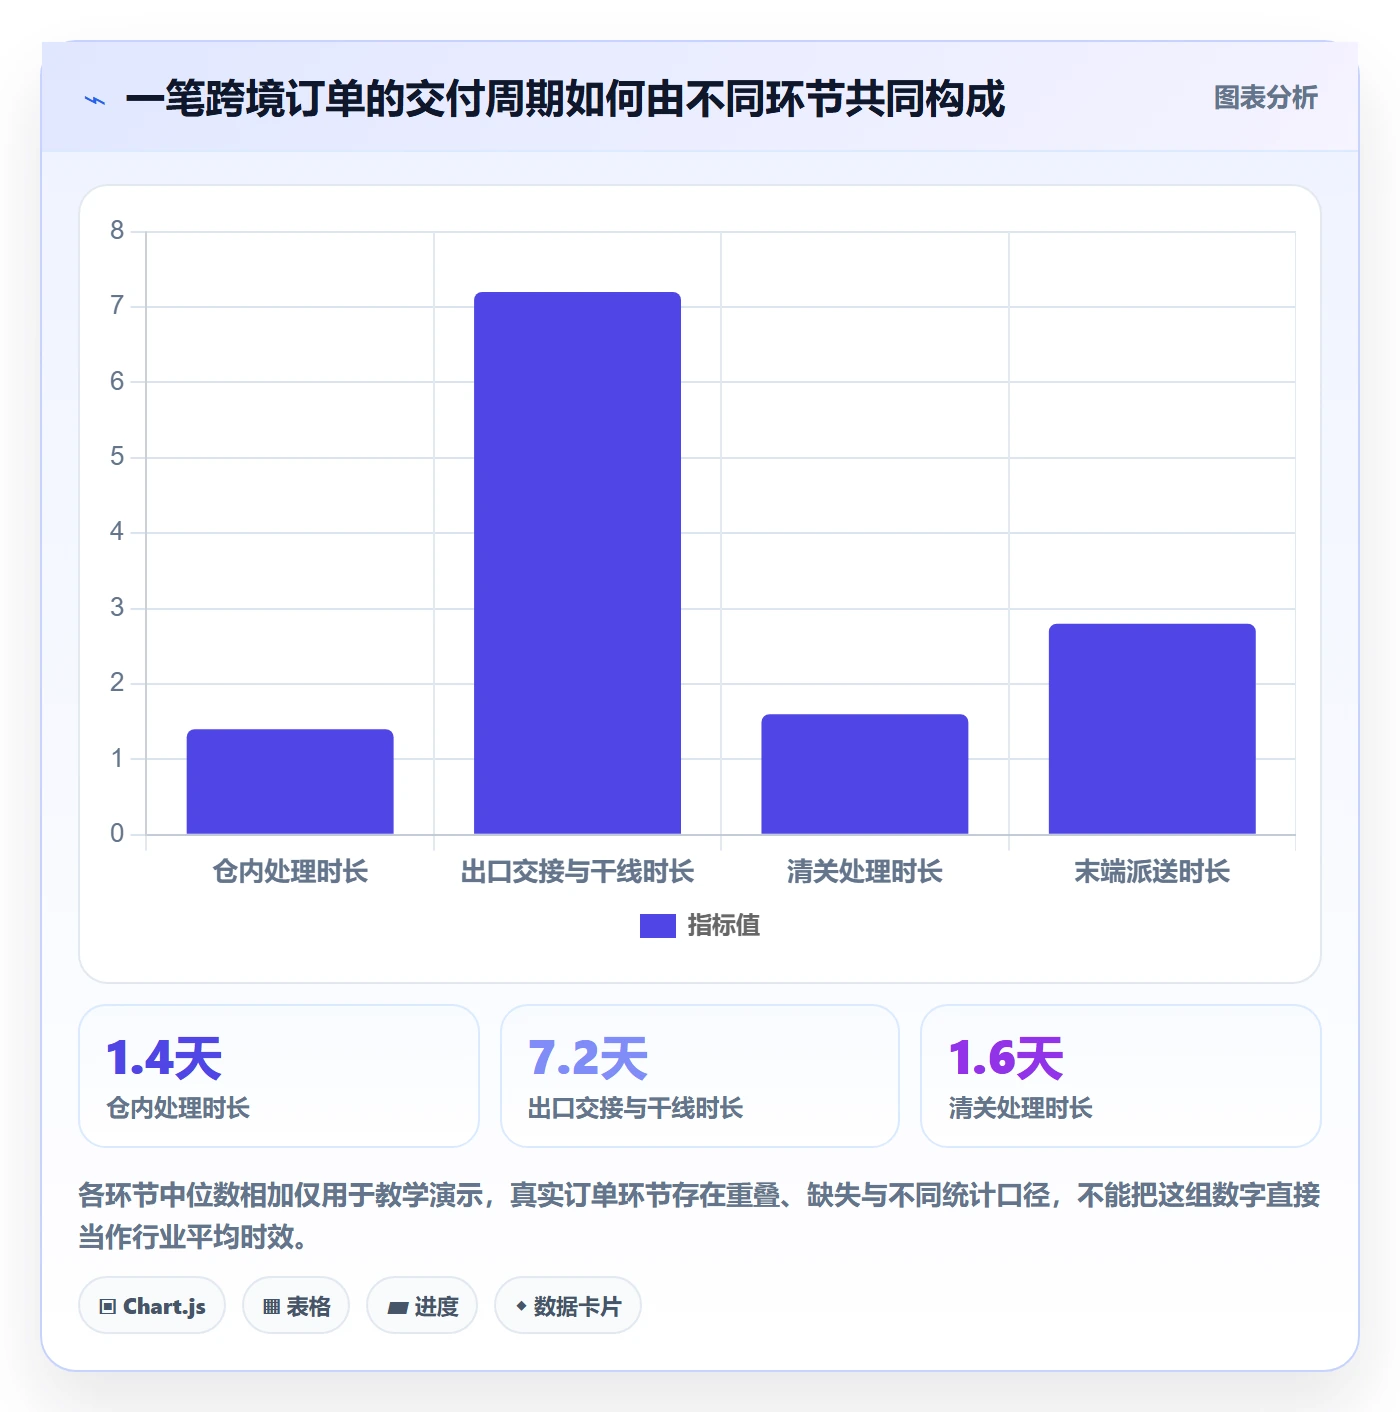
Task: Click the 仓内处理时长 x-axis label
Action: tap(290, 872)
